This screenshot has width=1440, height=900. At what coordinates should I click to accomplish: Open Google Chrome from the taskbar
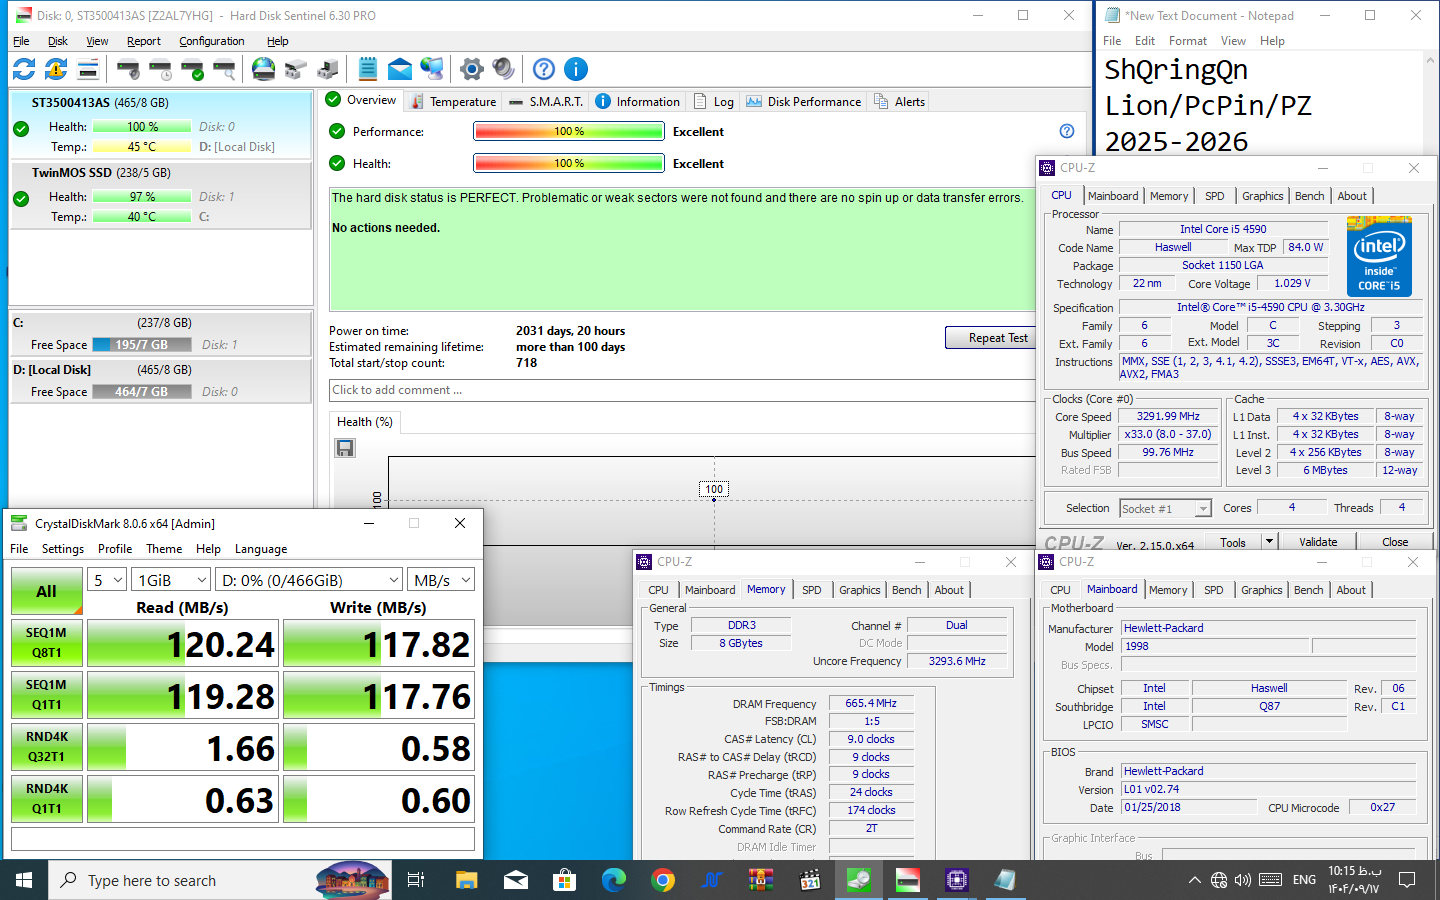662,880
